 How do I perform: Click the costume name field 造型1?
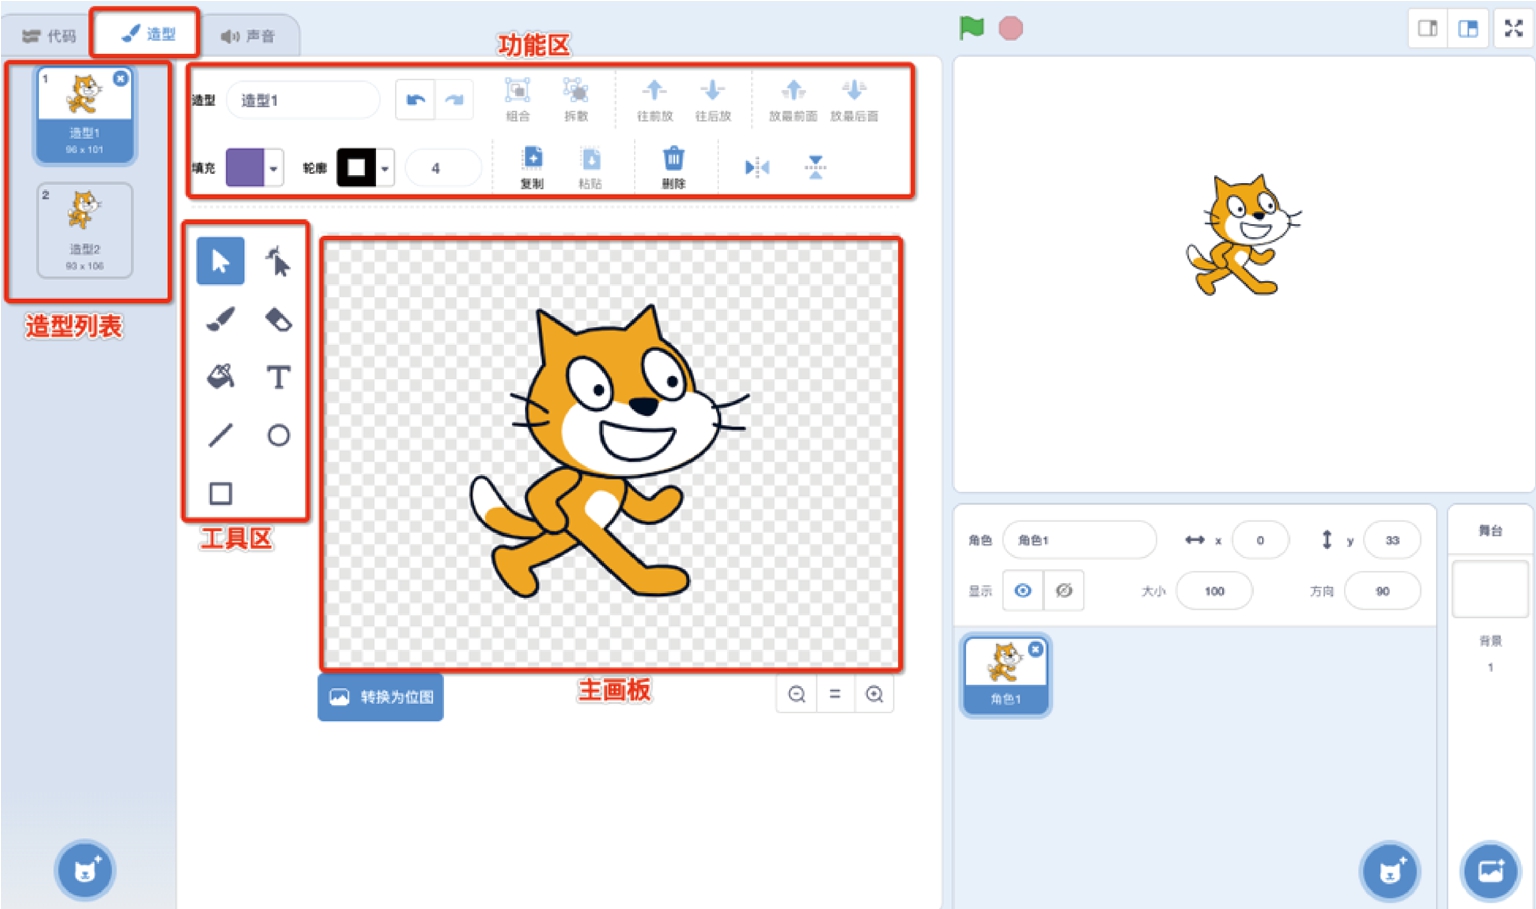pyautogui.click(x=303, y=100)
